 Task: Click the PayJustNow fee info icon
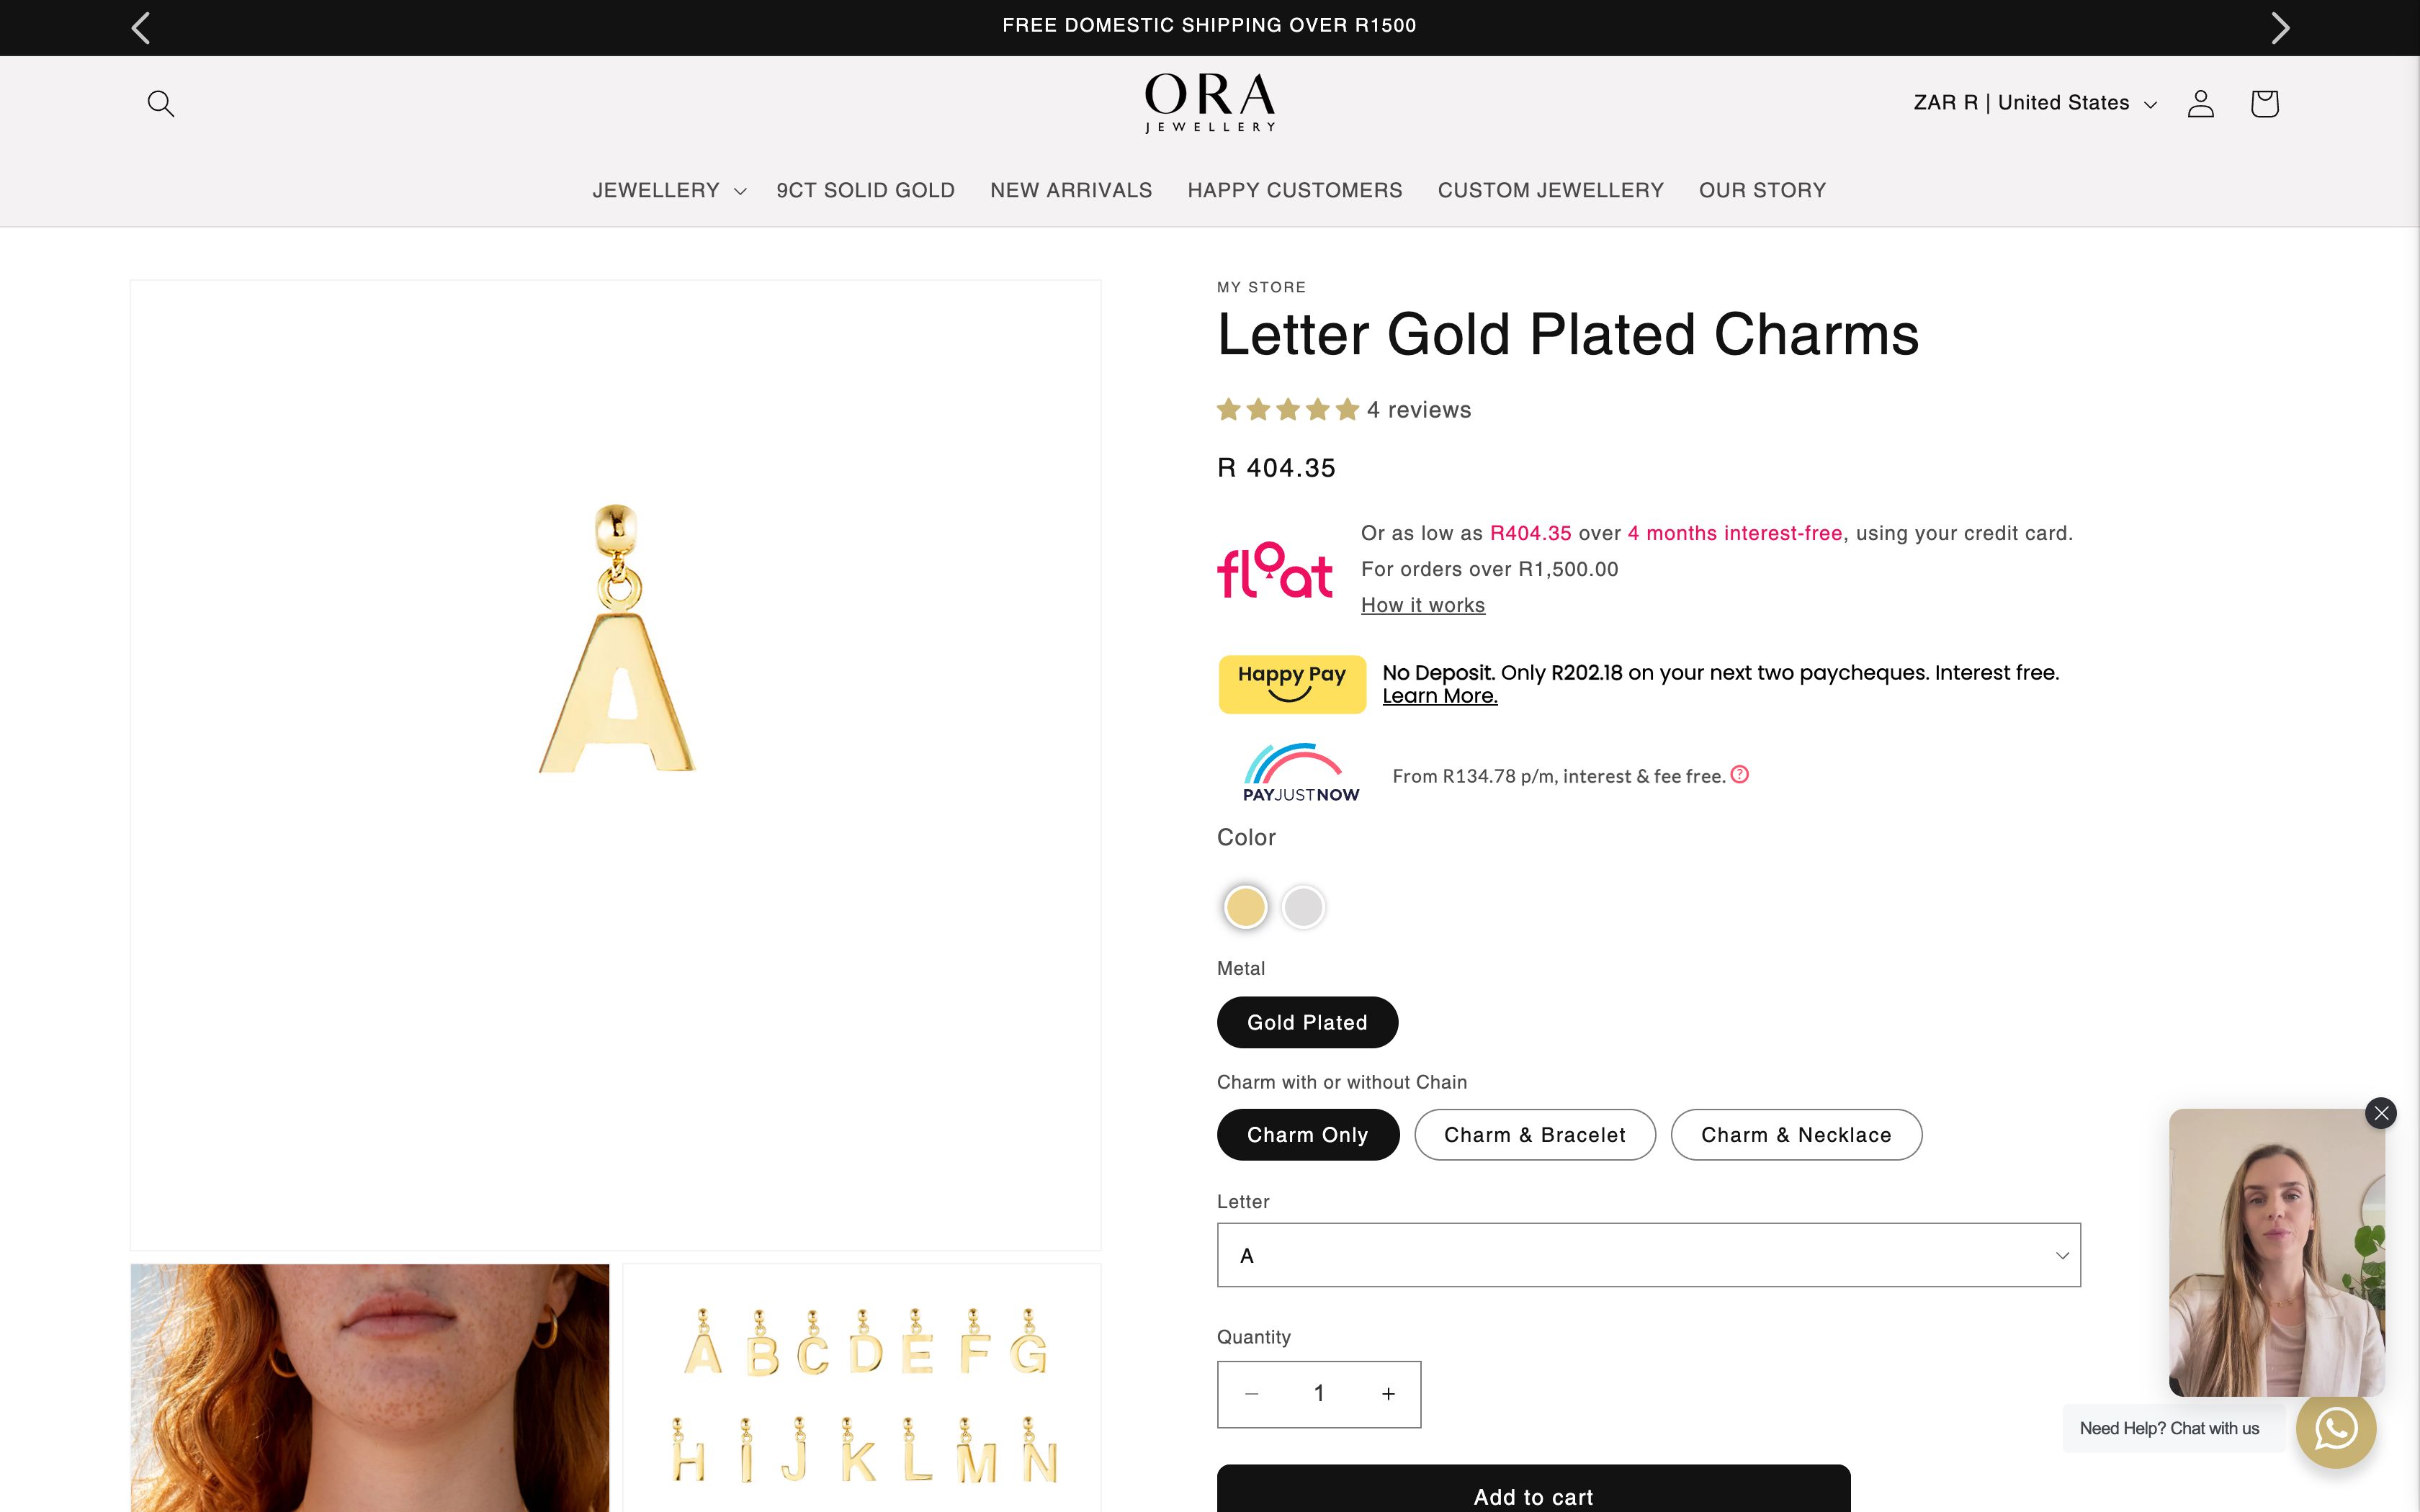1740,774
